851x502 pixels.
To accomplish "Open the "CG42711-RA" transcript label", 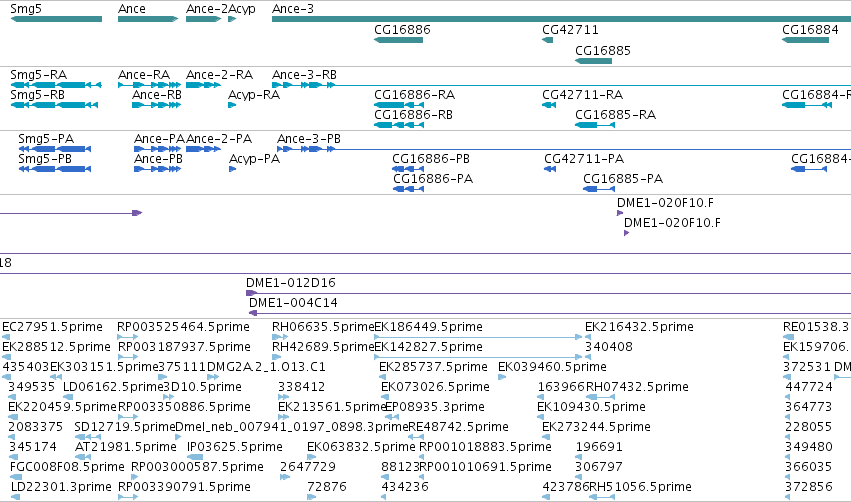I will 582,94.
